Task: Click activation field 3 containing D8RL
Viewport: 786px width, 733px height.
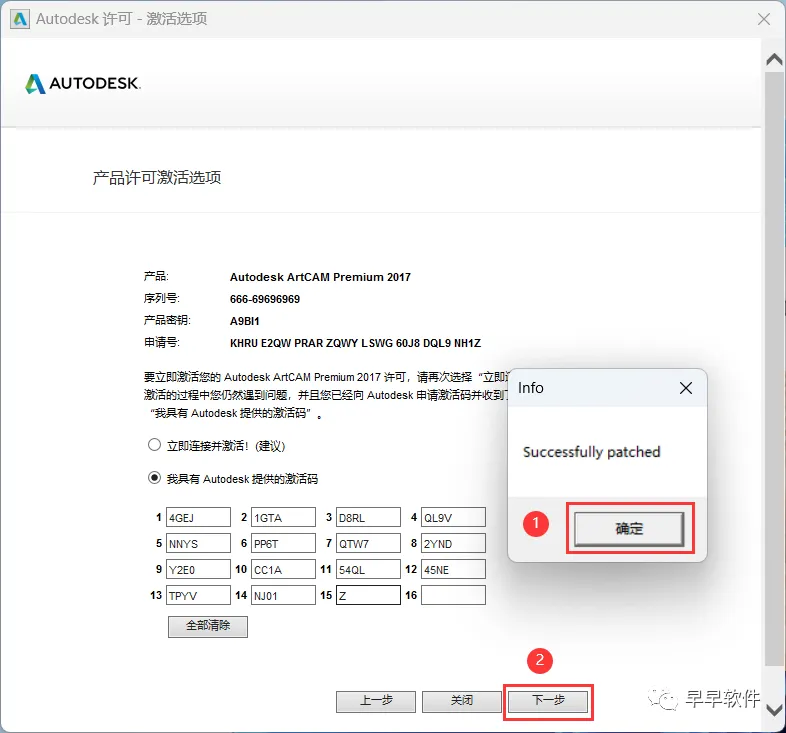Action: coord(368,517)
